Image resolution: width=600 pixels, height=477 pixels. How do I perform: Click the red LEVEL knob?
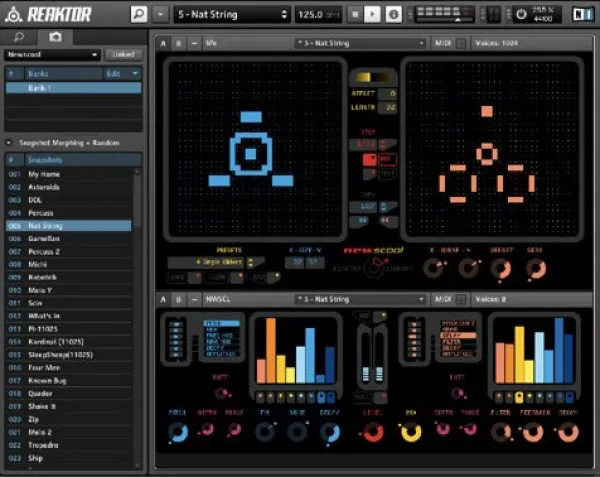click(372, 431)
